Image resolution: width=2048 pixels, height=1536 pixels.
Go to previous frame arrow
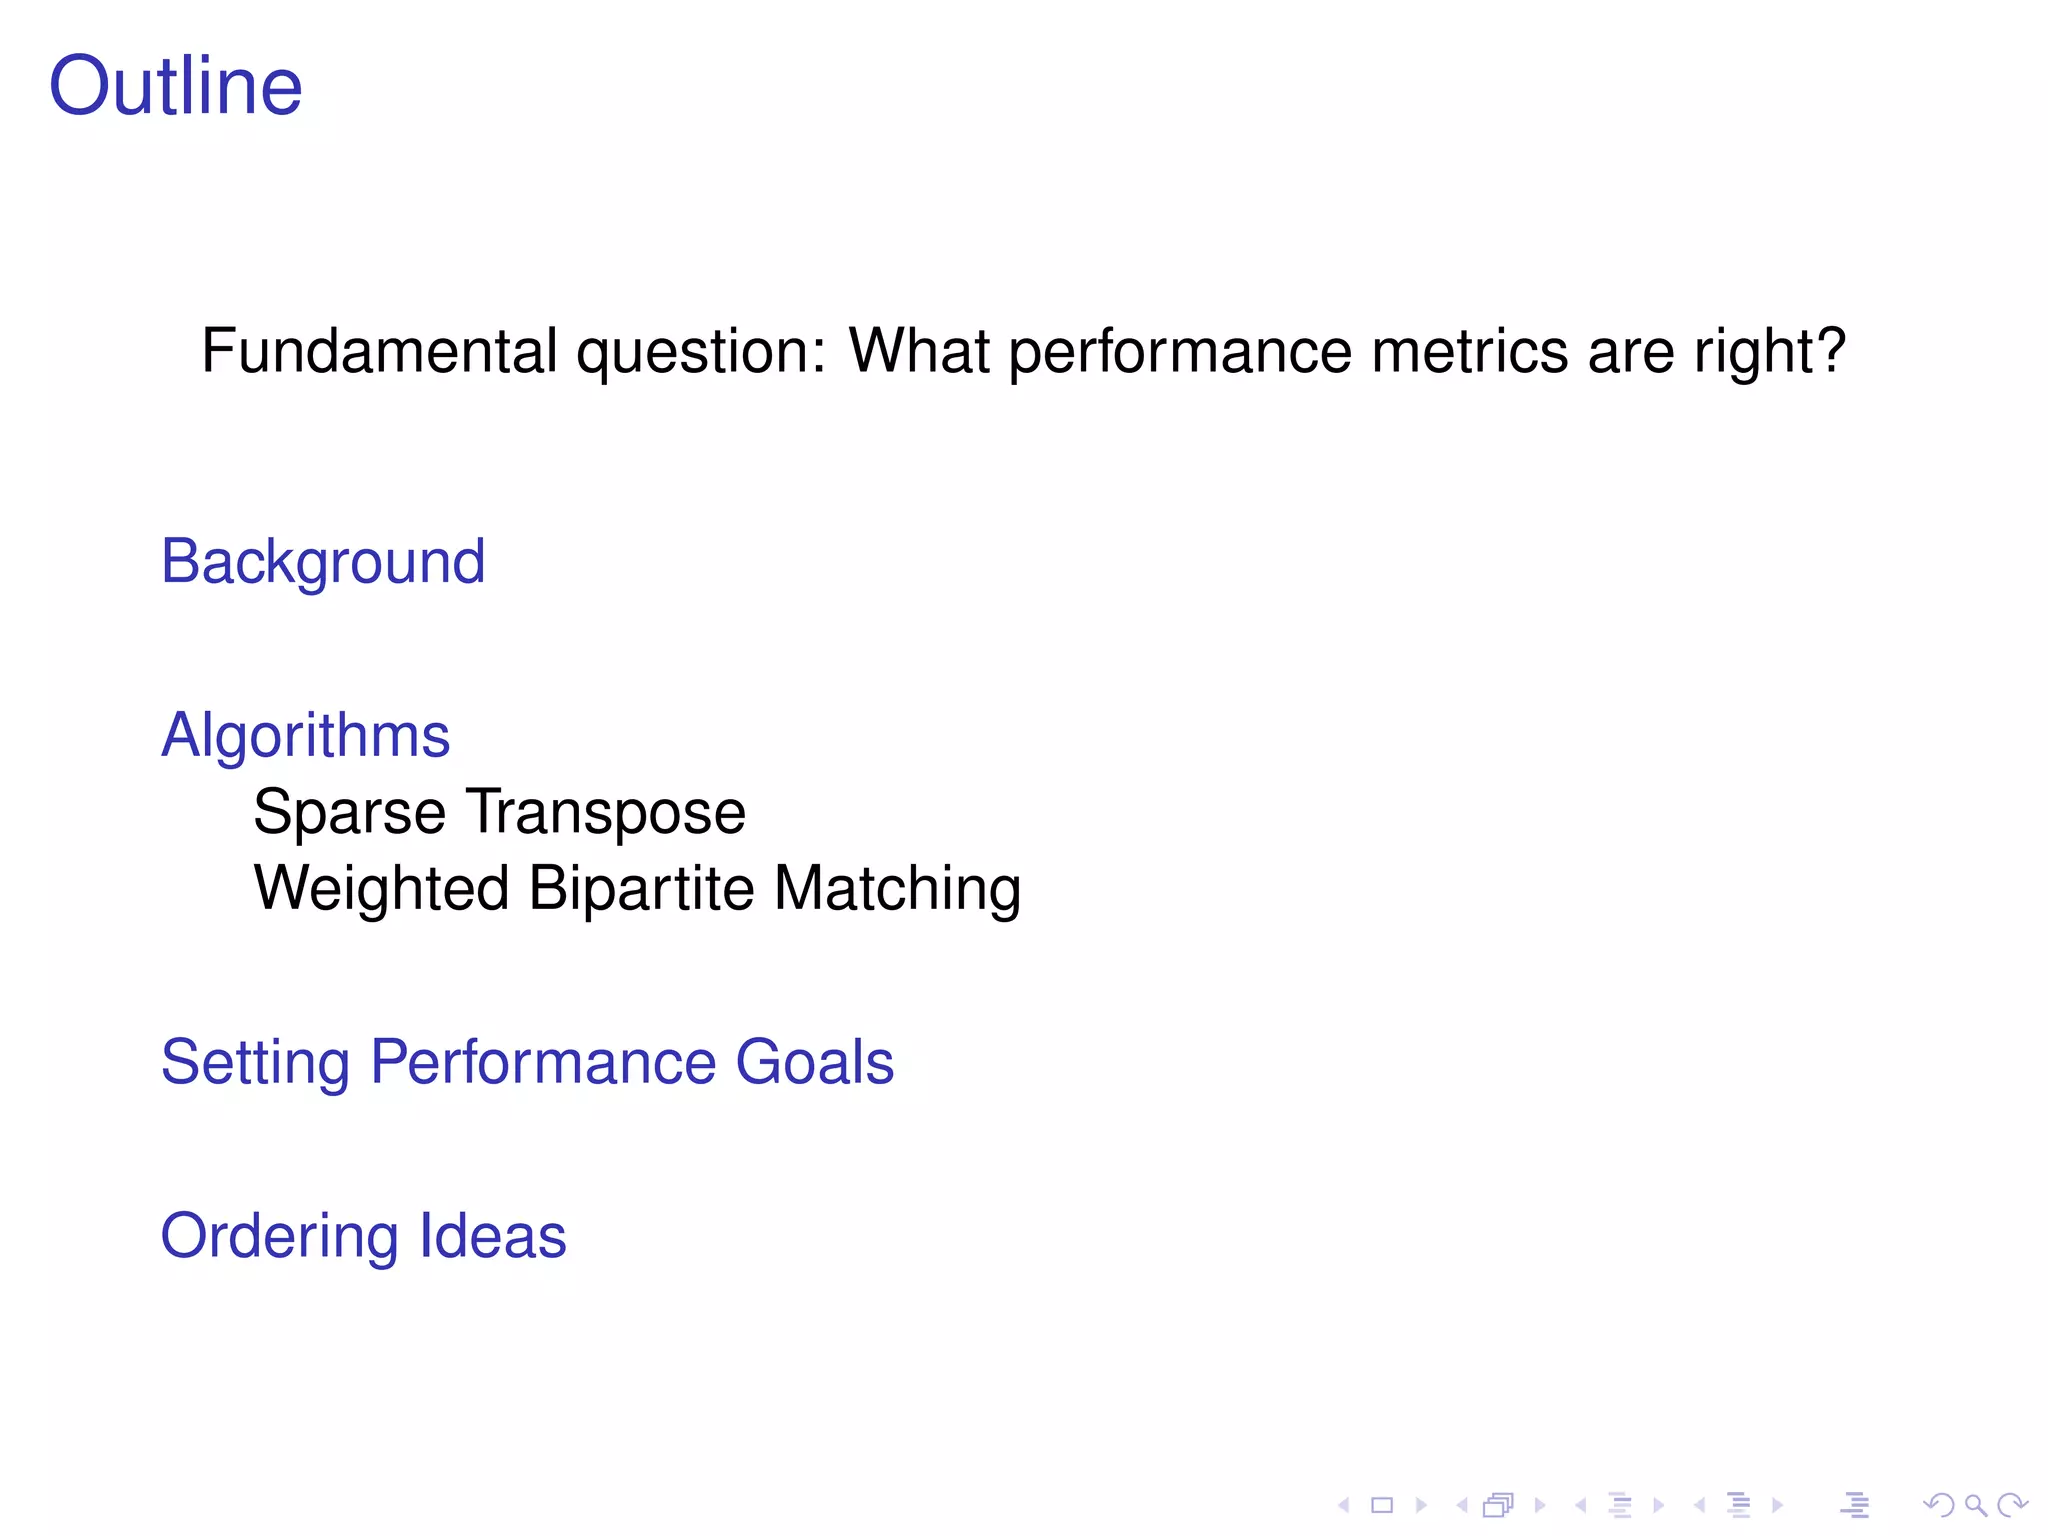click(1462, 1505)
